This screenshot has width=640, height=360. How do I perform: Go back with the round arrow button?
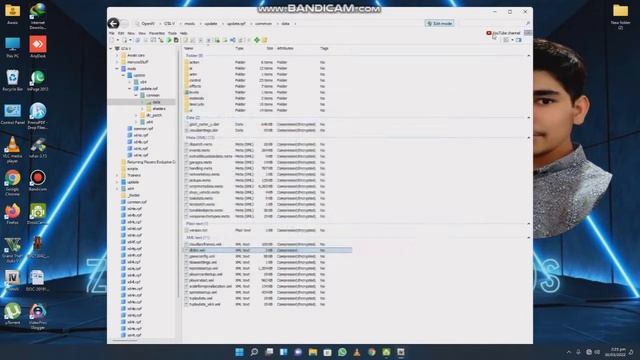113,23
